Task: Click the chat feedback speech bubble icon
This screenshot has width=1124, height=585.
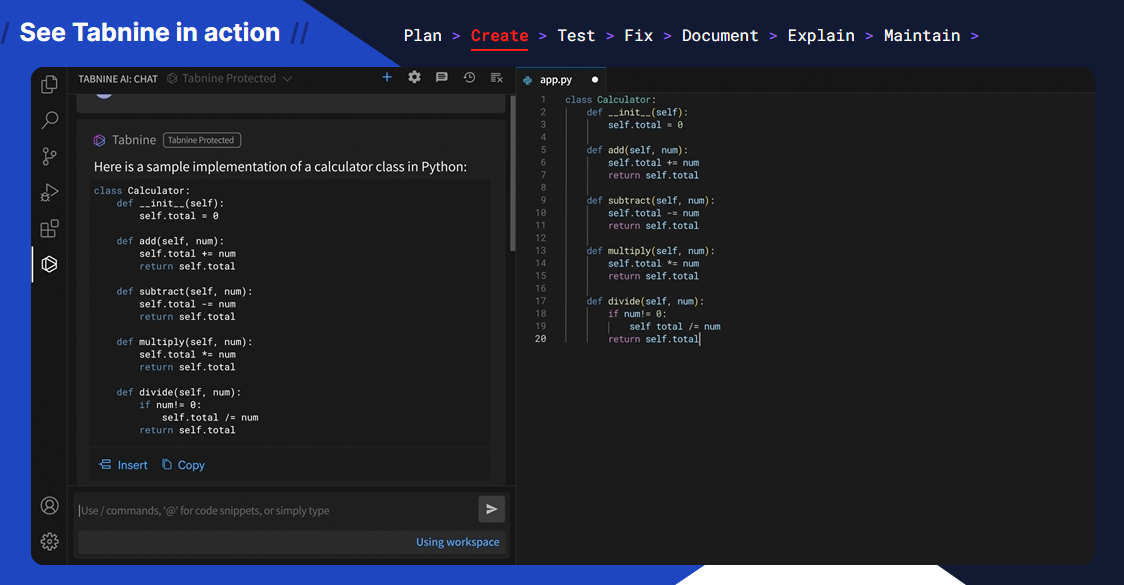Action: click(442, 77)
